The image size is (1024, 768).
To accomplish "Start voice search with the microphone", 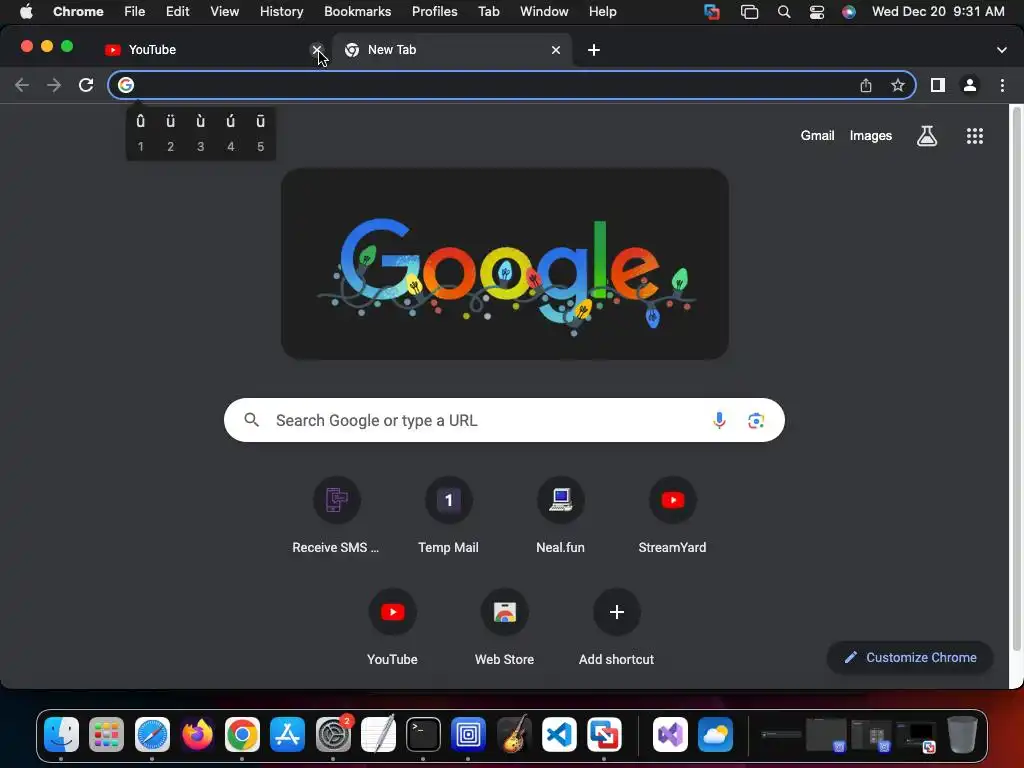I will pyautogui.click(x=719, y=421).
